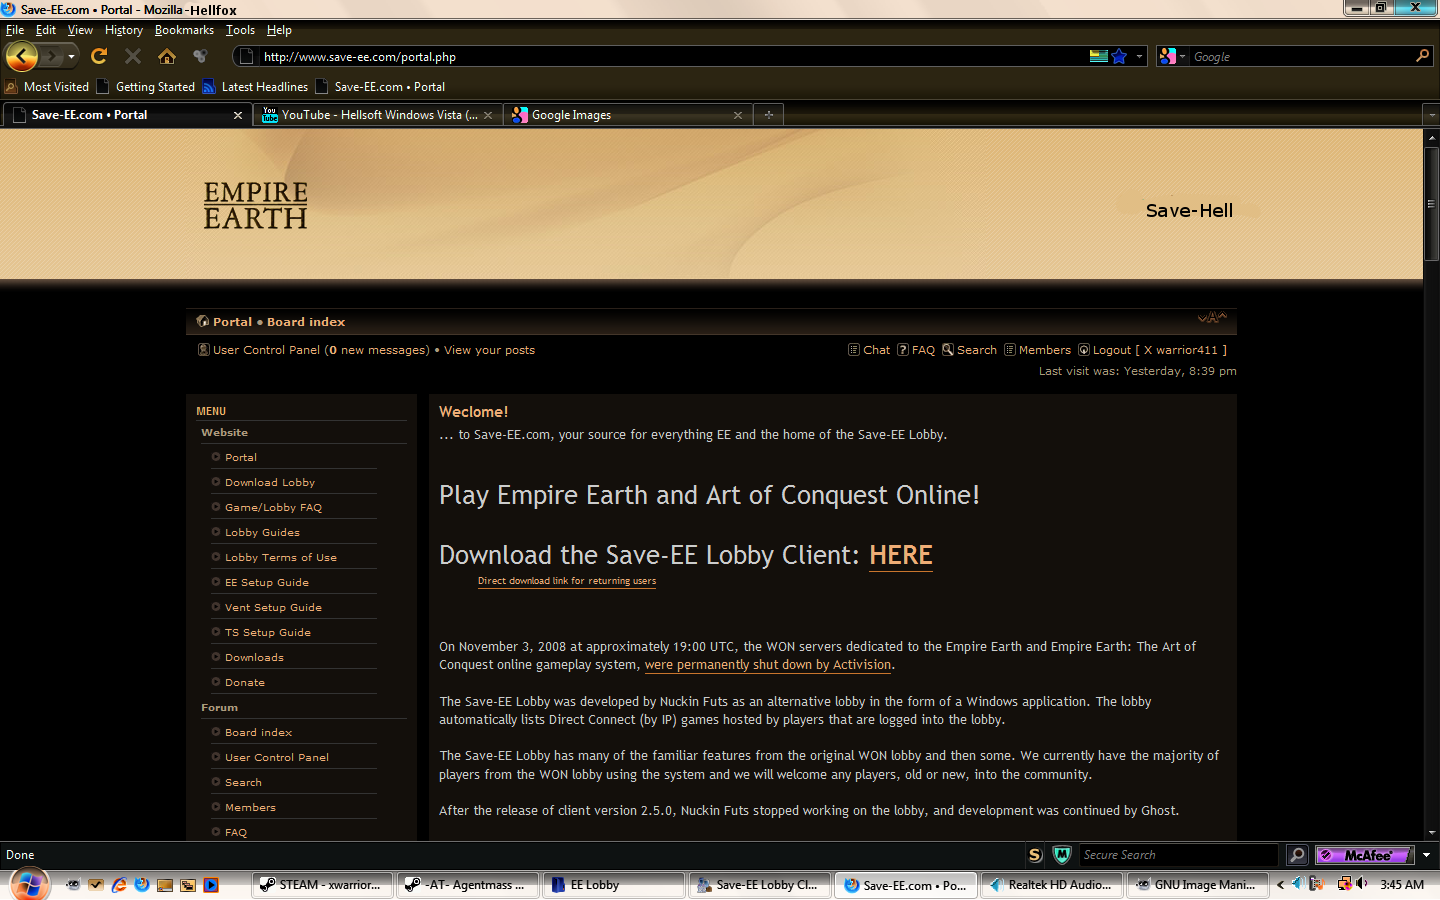Open GNU Image Manipulation taskbar button
Screen dimensions: 1440x900
(1197, 885)
